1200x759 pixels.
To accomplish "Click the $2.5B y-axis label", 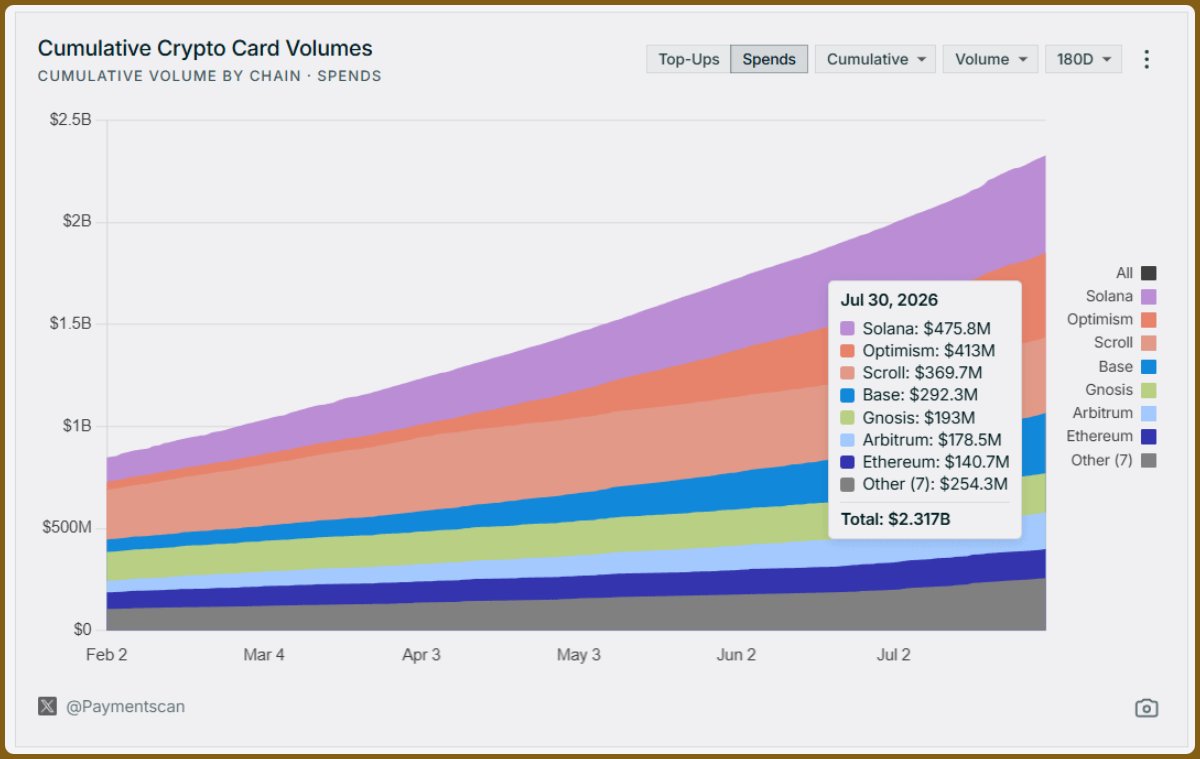I will point(70,120).
